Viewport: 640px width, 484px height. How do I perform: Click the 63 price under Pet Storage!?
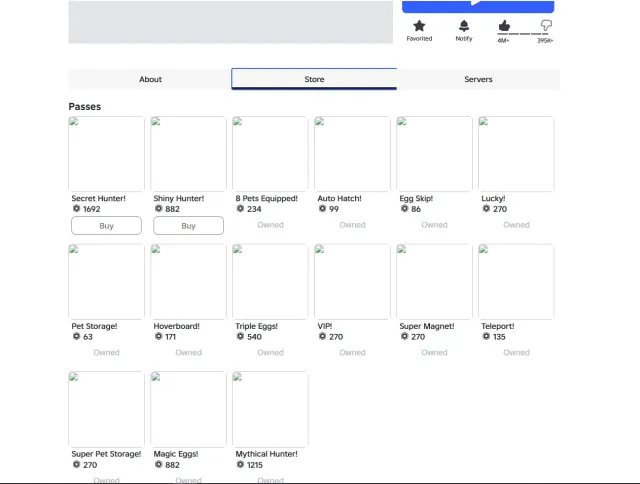(88, 337)
